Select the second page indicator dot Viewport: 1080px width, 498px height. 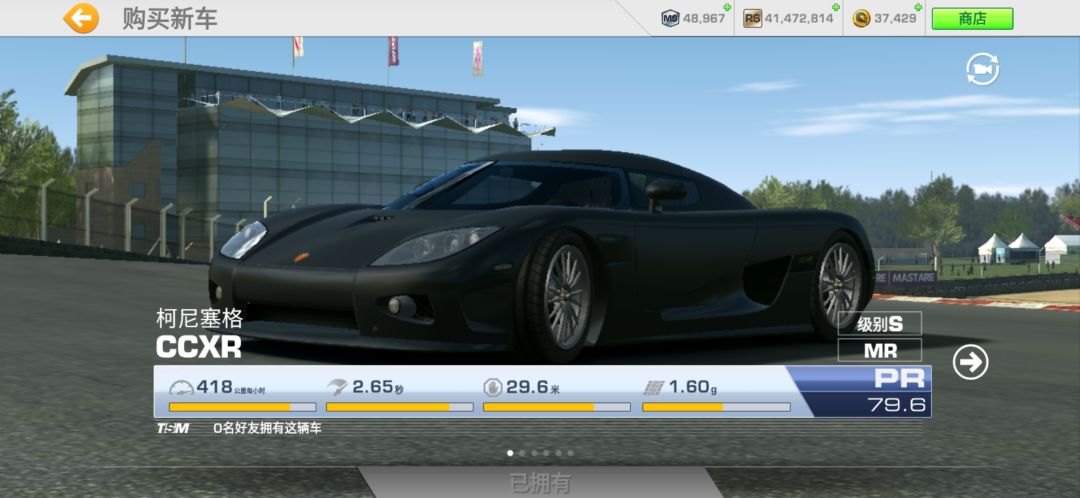coord(521,453)
